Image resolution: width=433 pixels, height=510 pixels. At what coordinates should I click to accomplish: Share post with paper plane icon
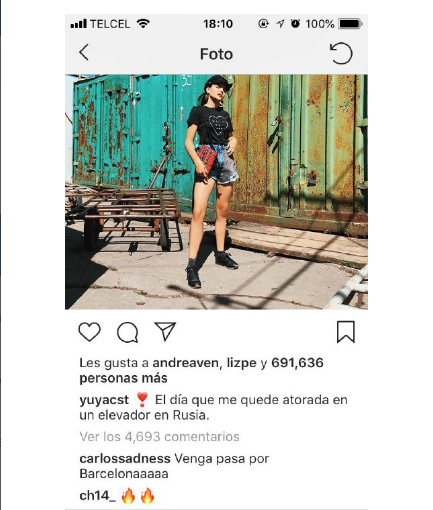point(165,331)
